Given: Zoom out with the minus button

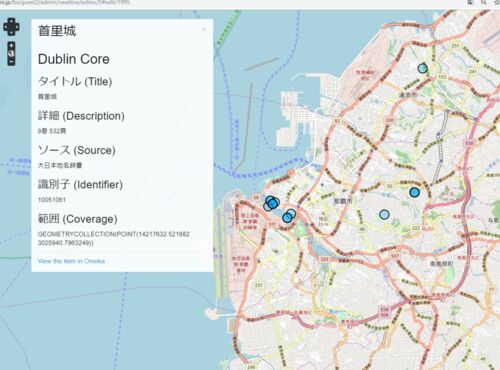Looking at the screenshot, I should tap(11, 62).
